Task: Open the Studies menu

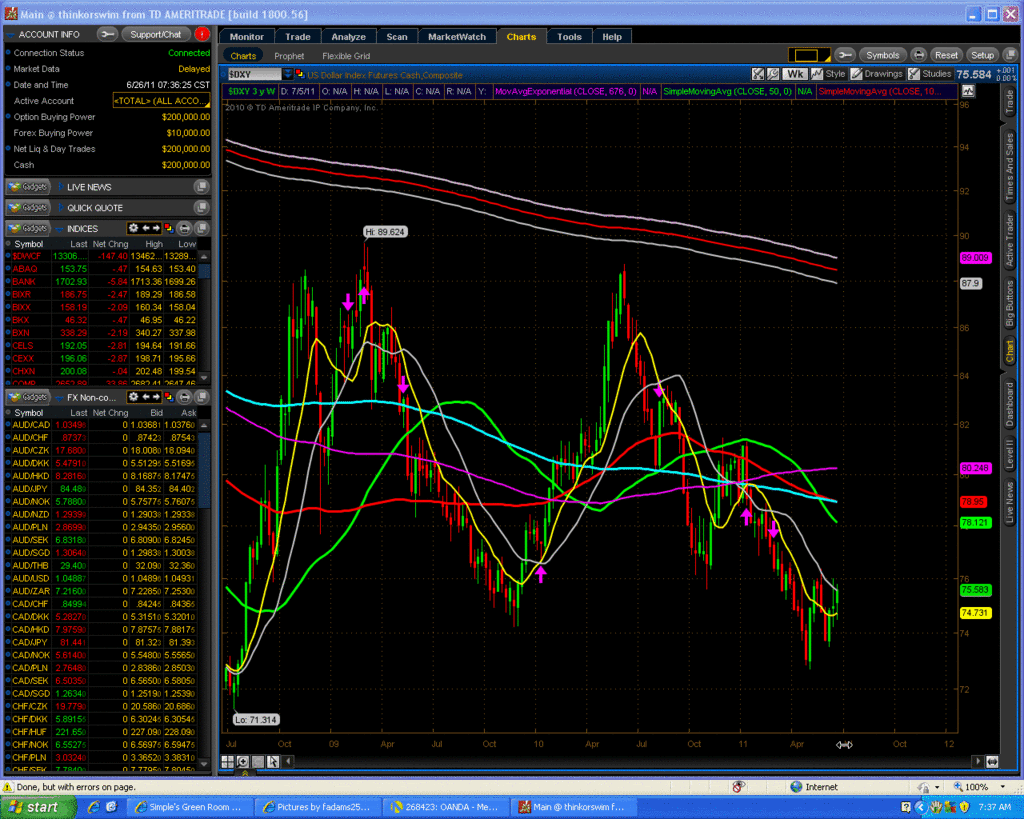Action: tap(929, 74)
